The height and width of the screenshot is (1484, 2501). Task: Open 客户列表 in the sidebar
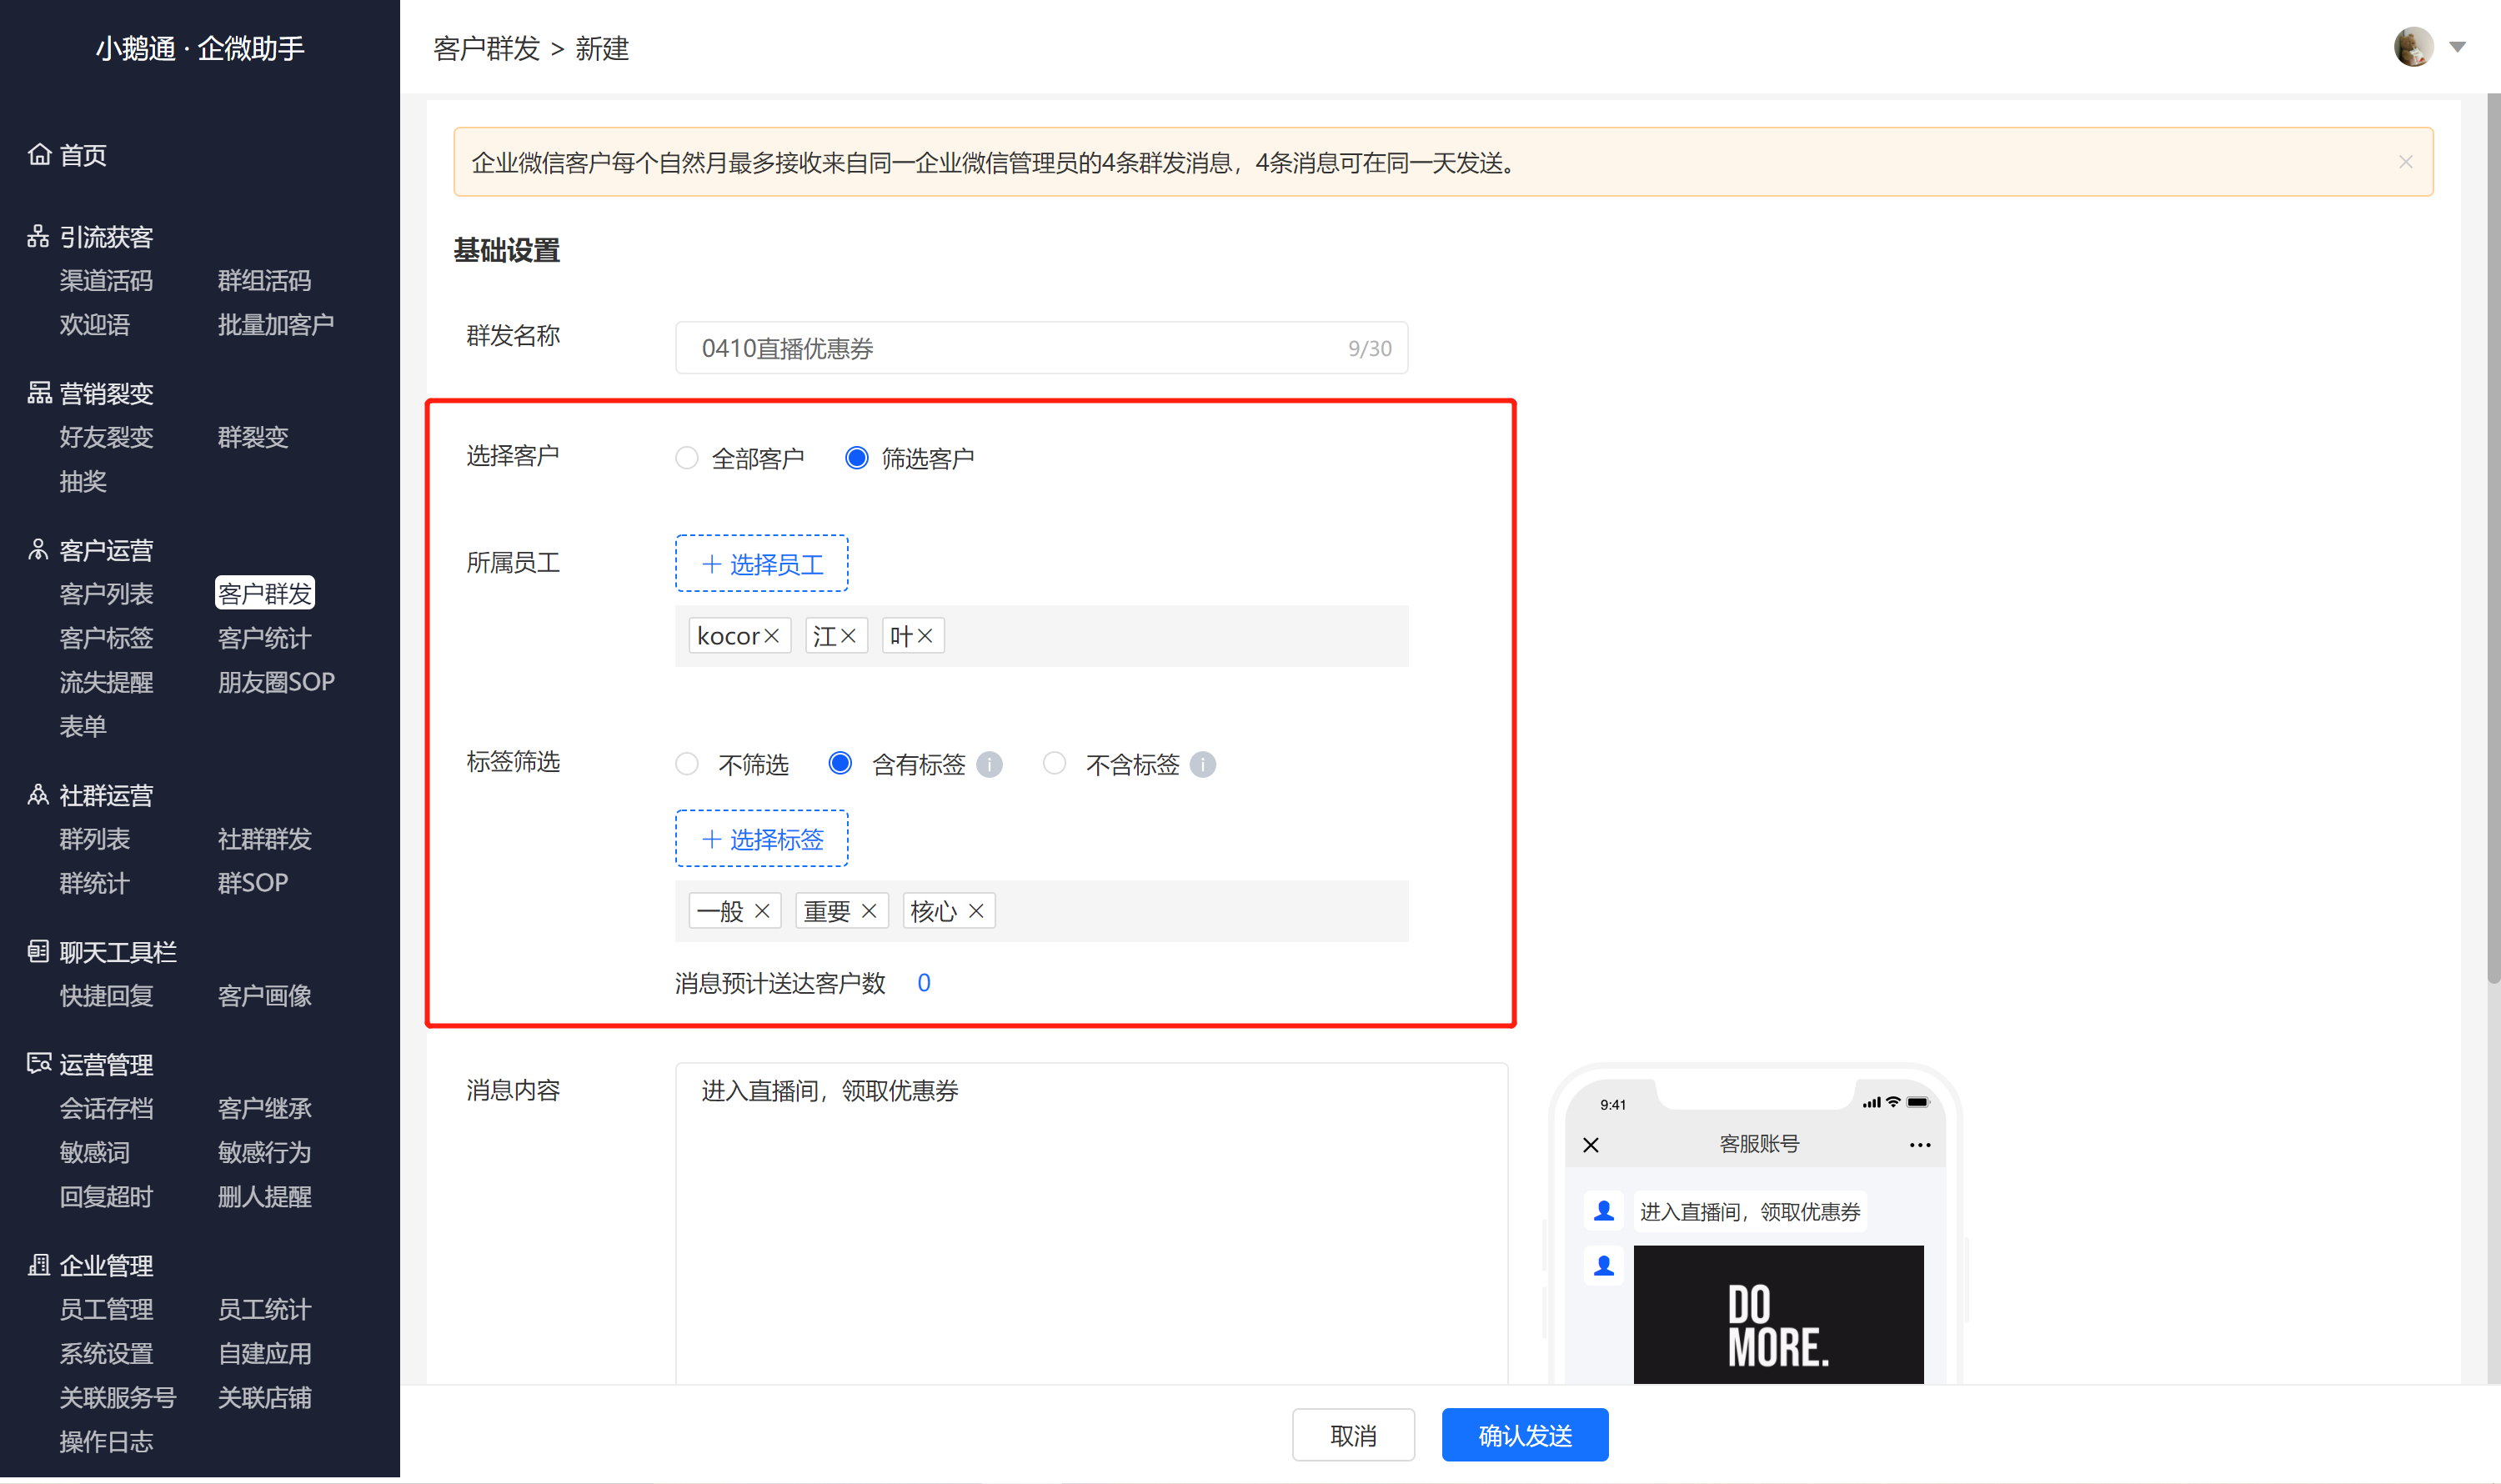click(106, 594)
